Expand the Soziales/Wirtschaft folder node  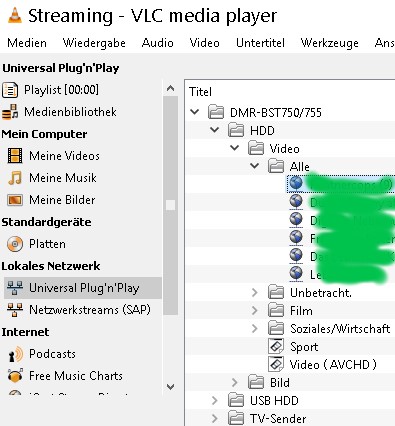point(255,328)
